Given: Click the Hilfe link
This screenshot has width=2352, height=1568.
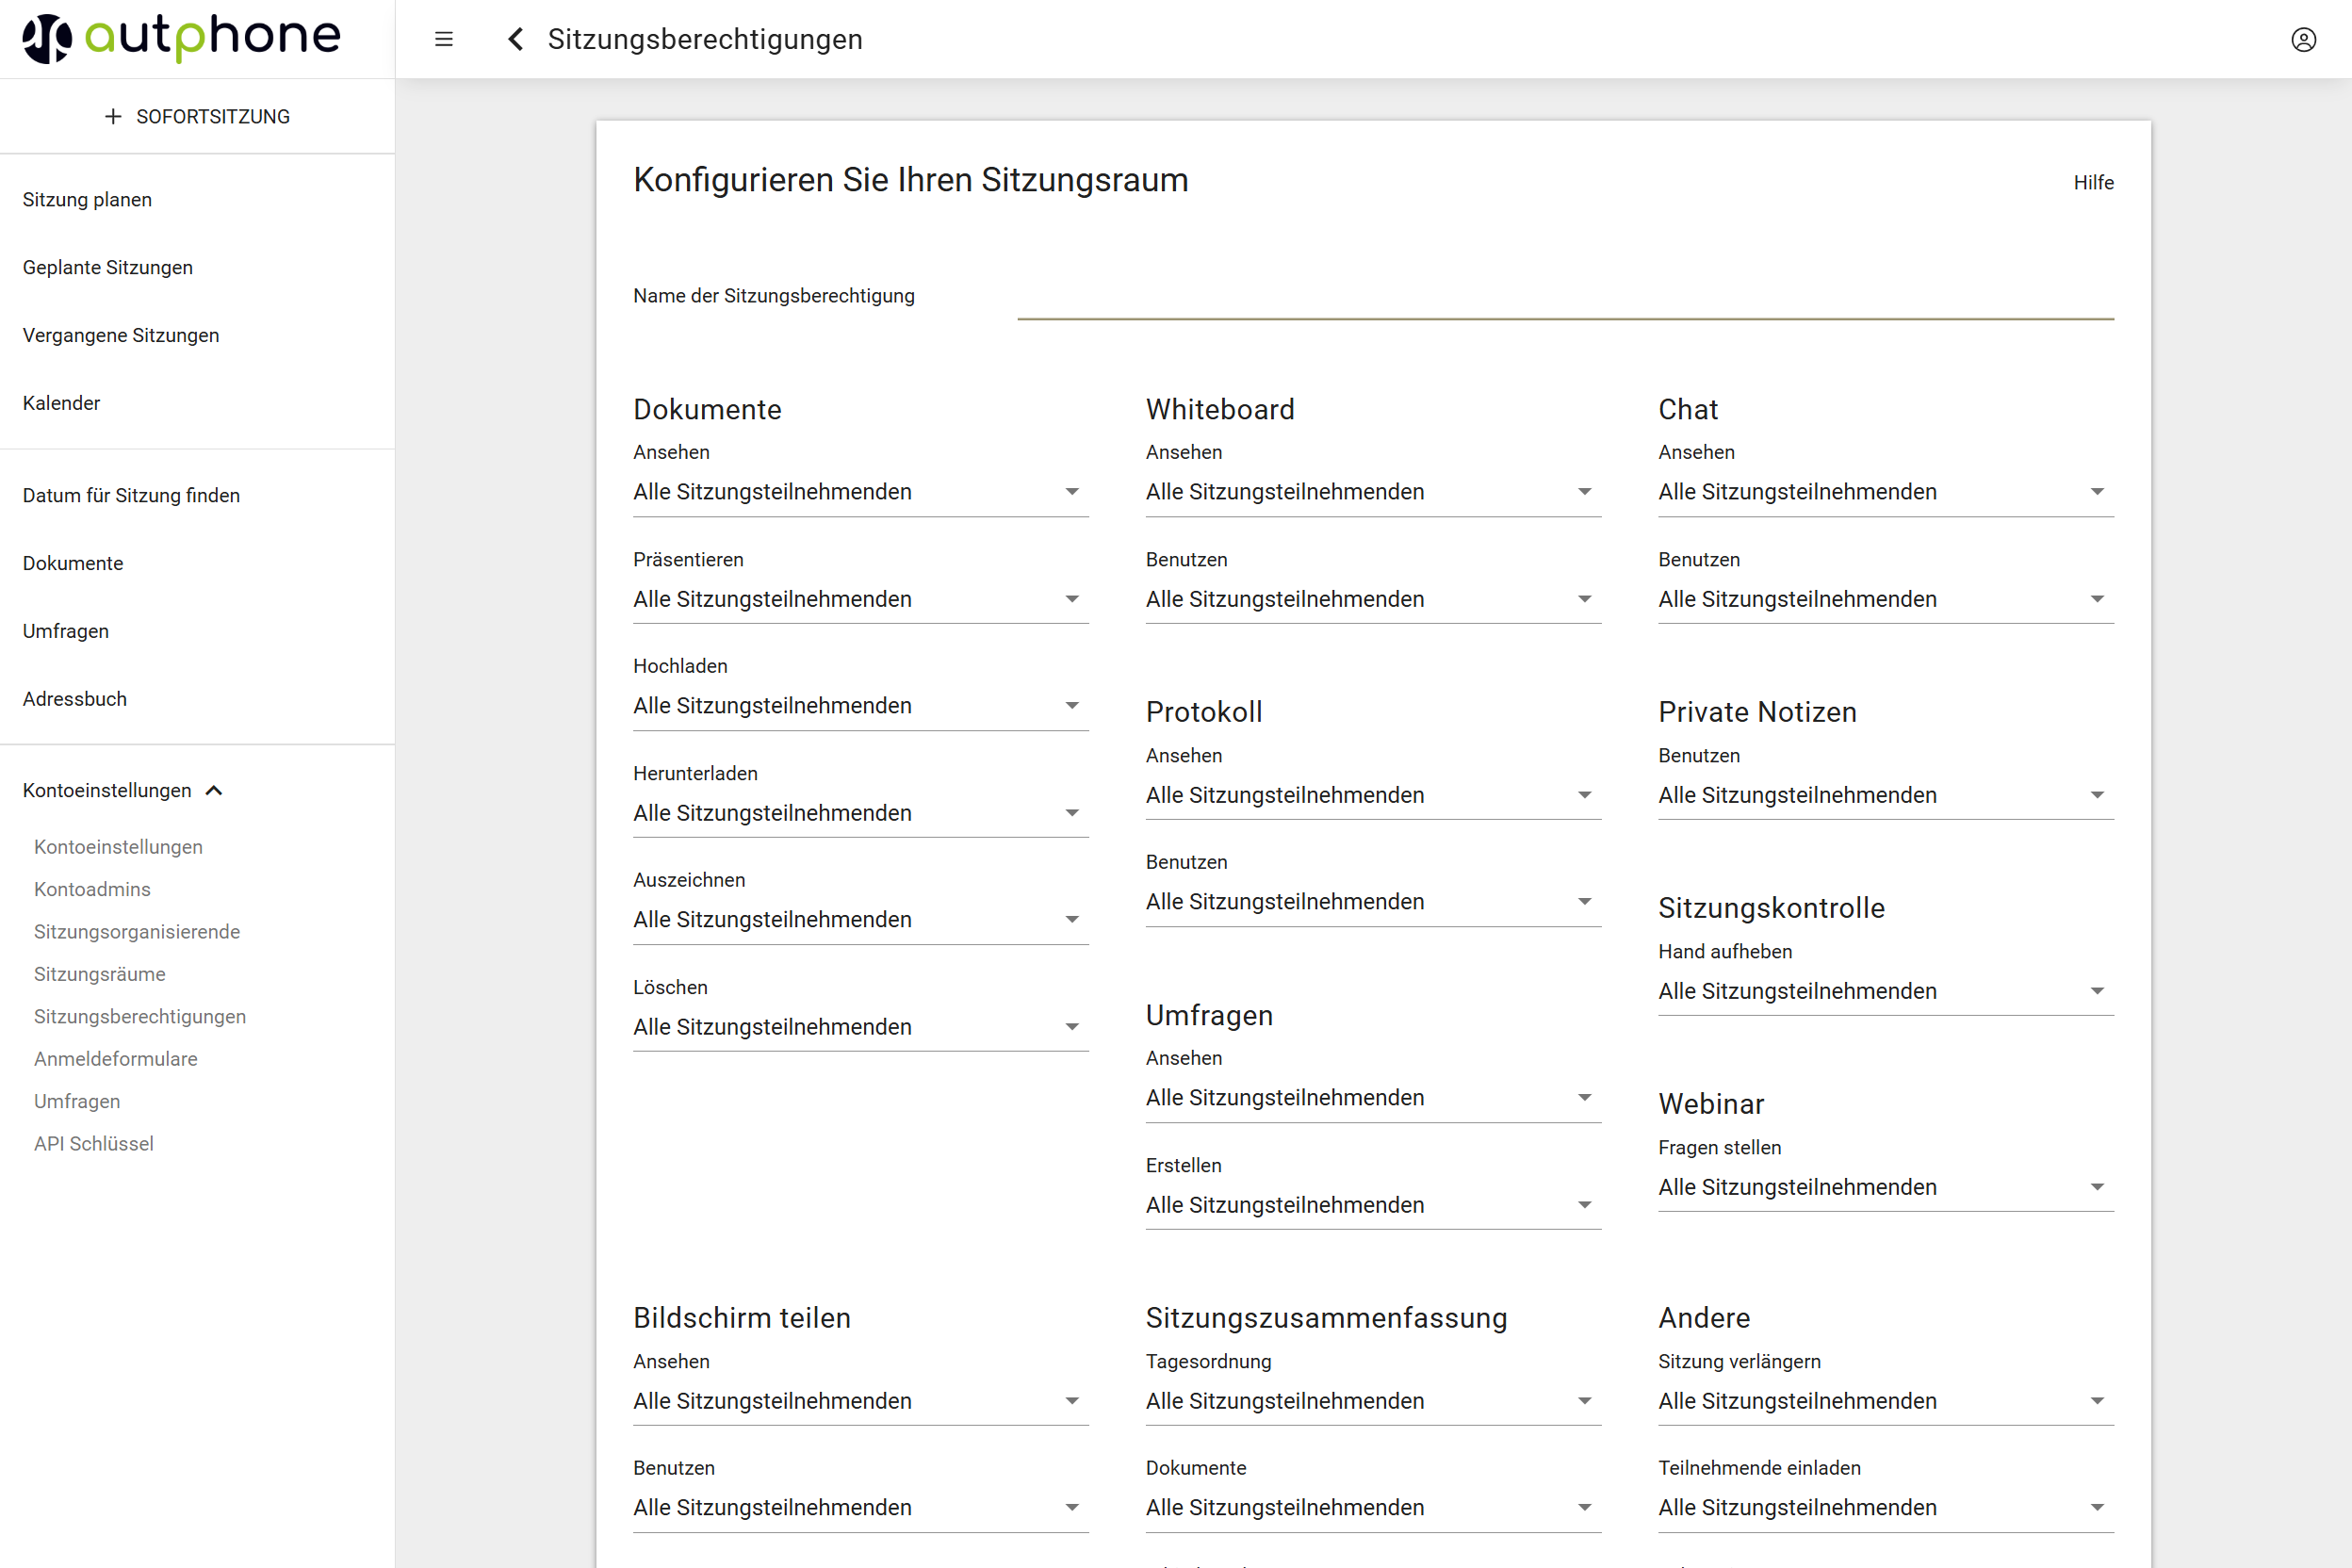Looking at the screenshot, I should click(2092, 182).
